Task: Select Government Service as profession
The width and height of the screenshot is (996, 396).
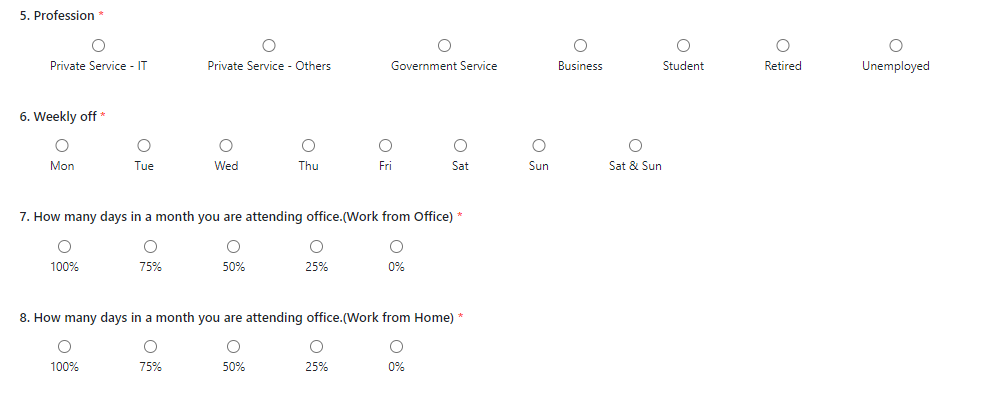Action: point(445,46)
